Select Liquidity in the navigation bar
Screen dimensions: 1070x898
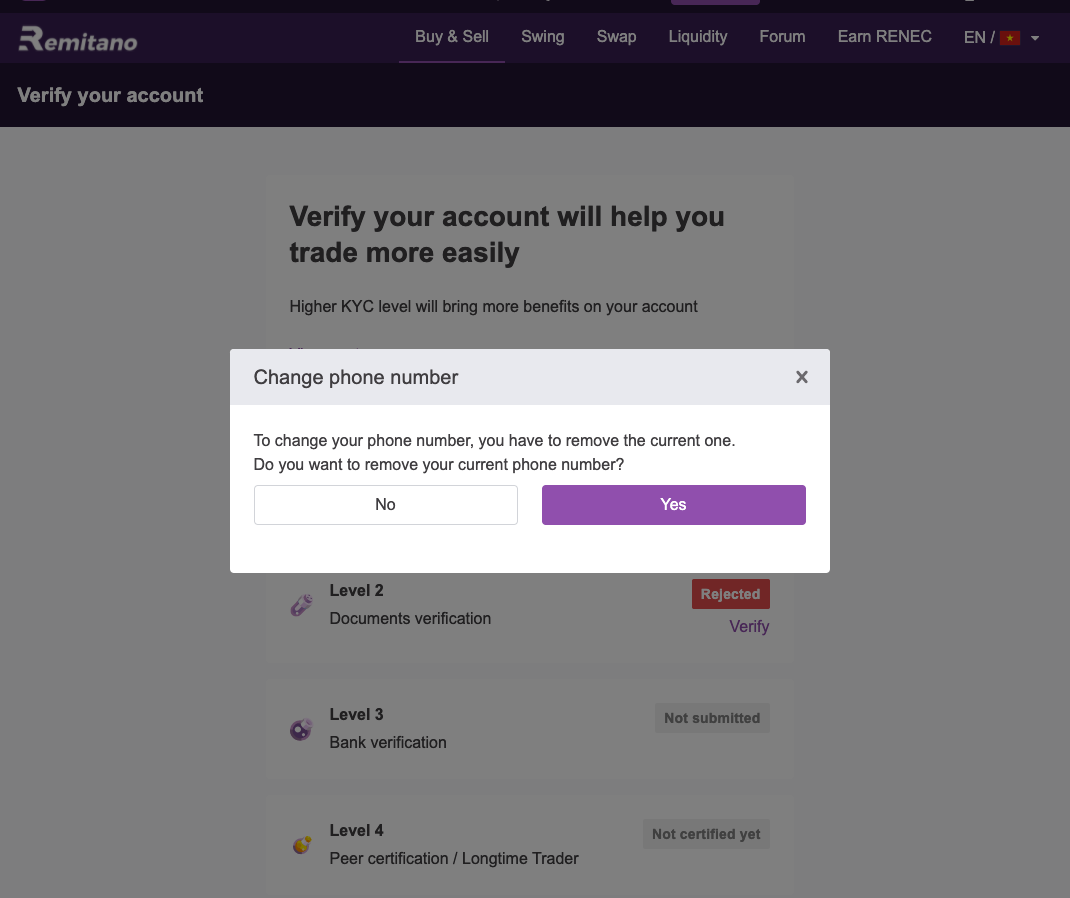coord(697,37)
